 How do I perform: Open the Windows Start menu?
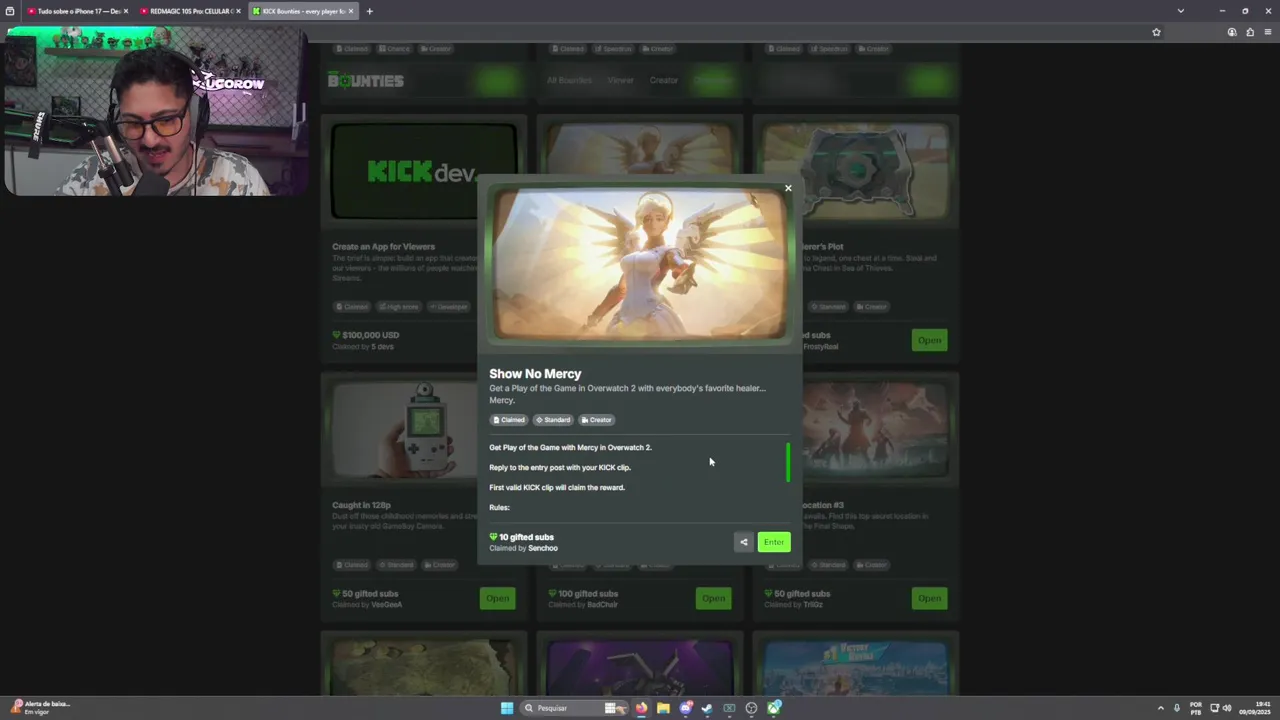pyautogui.click(x=507, y=708)
